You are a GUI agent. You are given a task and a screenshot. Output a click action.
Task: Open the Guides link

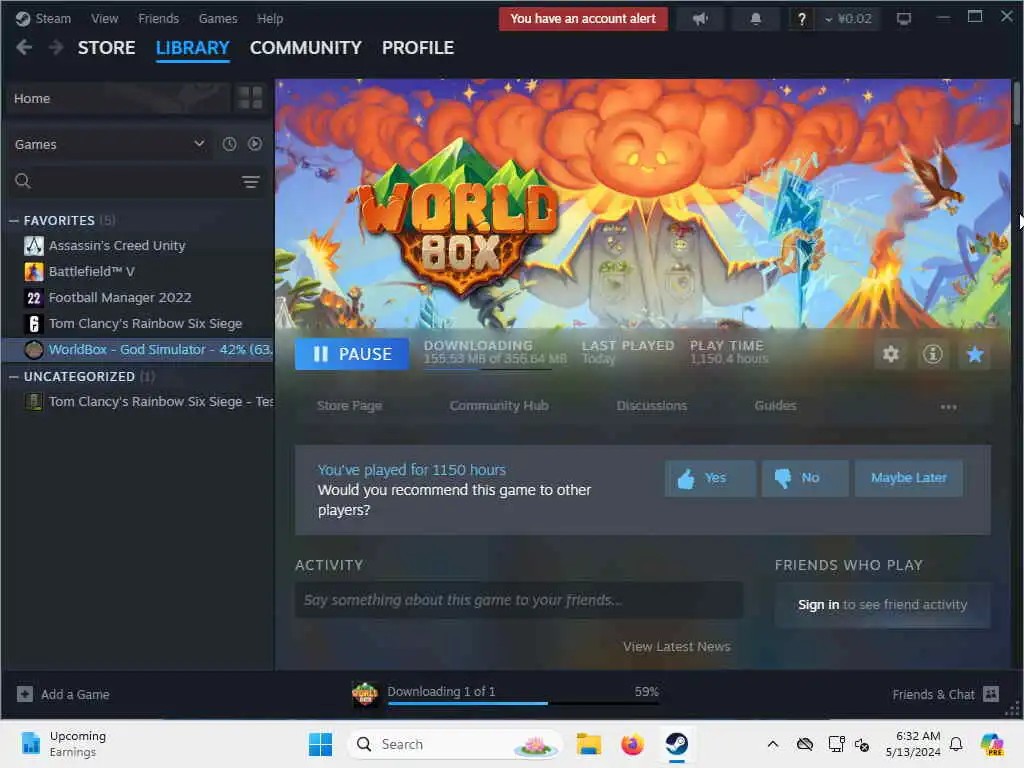pos(775,406)
